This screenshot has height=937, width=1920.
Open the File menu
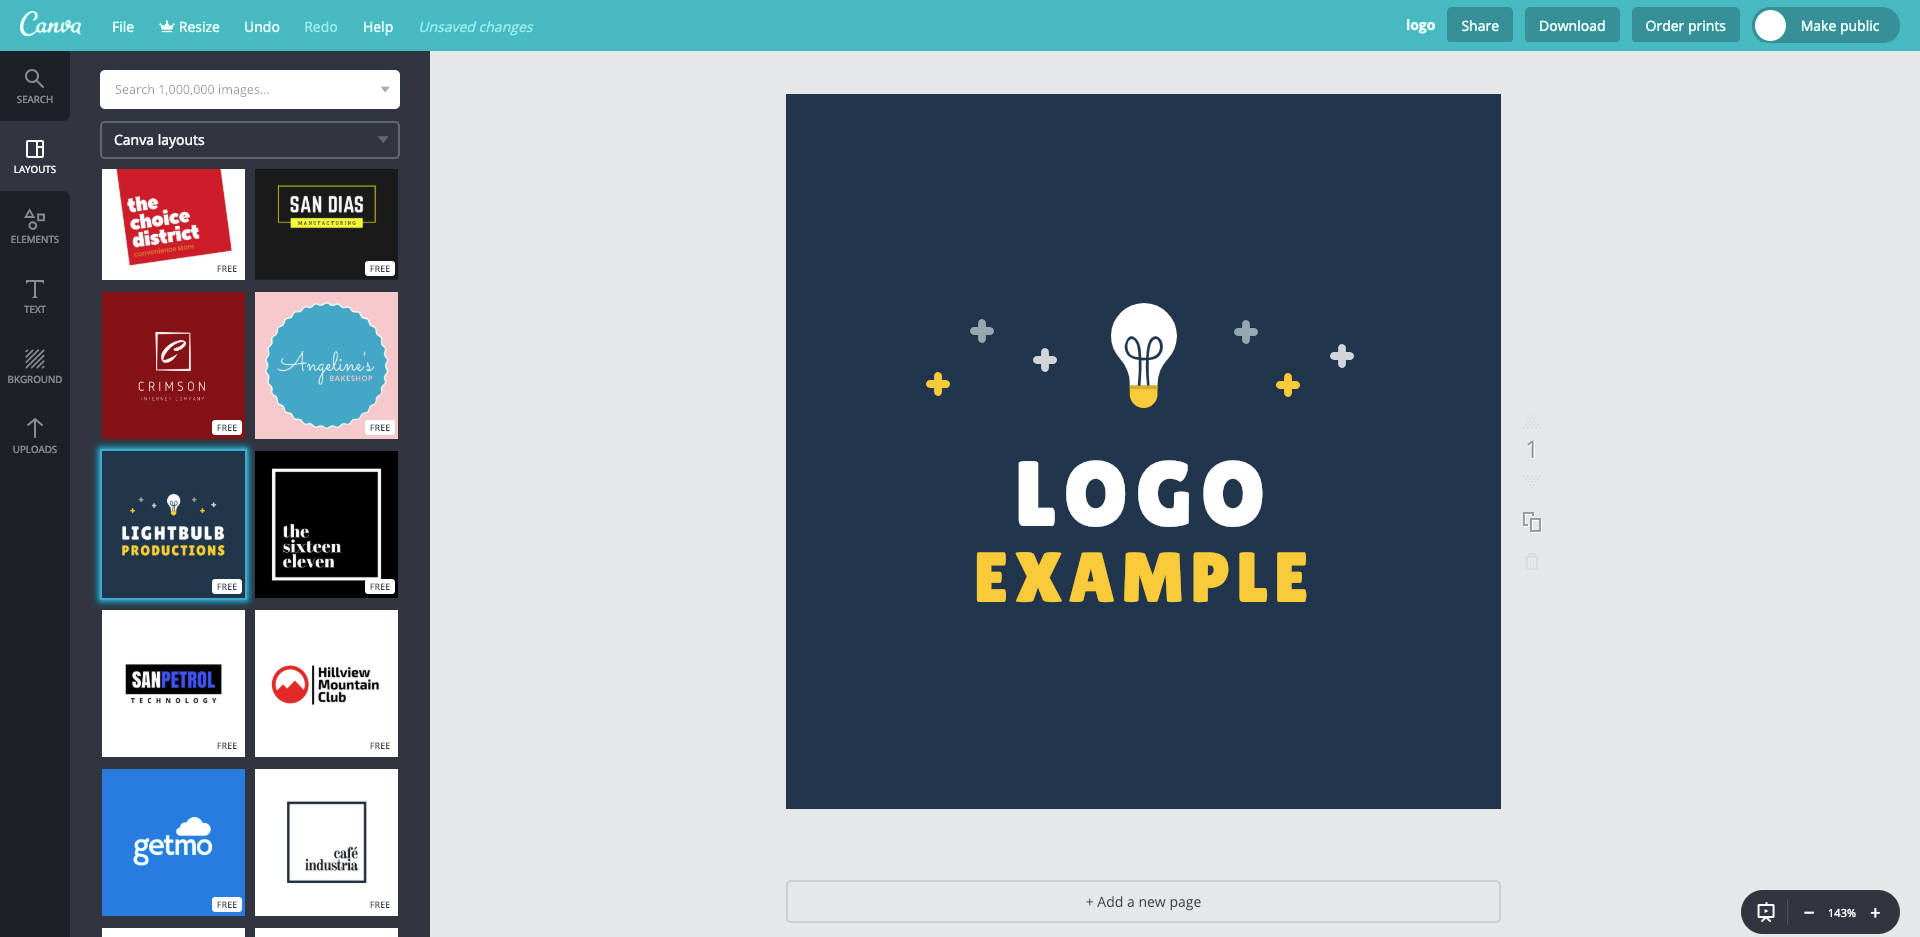tap(123, 27)
